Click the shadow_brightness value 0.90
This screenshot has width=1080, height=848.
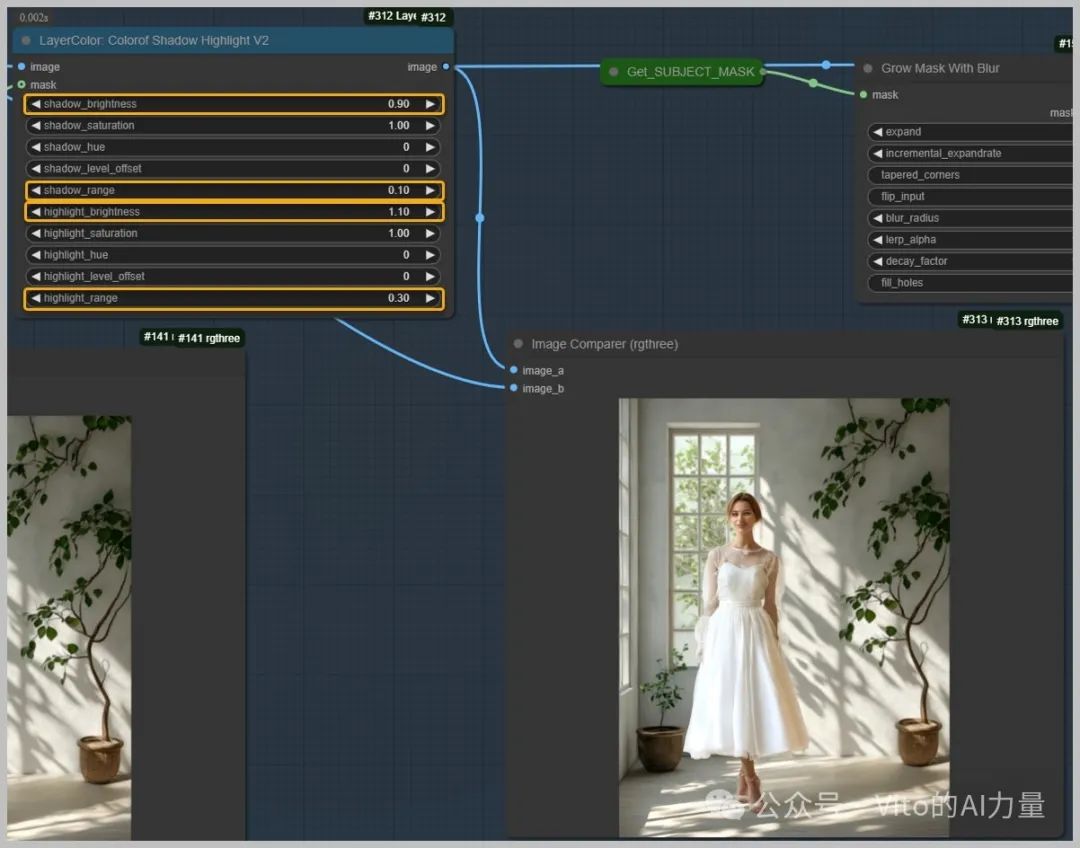pyautogui.click(x=399, y=104)
